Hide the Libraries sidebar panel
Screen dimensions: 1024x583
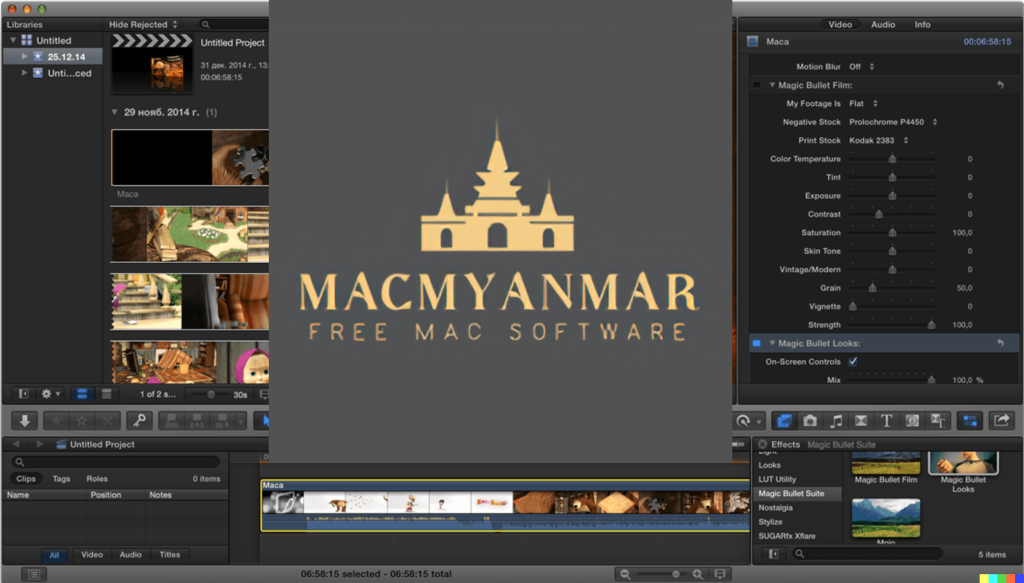[24, 394]
